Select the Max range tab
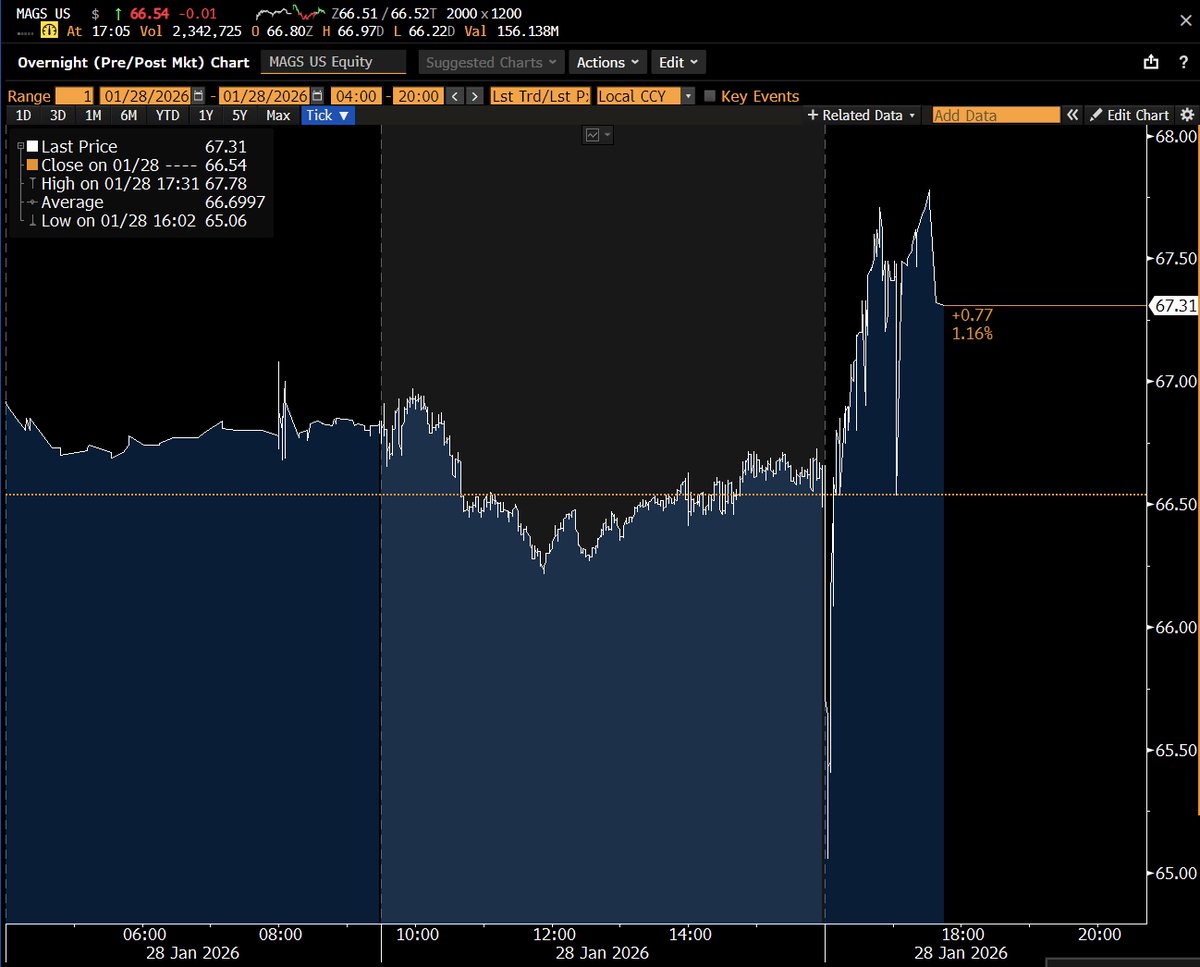 coord(279,115)
